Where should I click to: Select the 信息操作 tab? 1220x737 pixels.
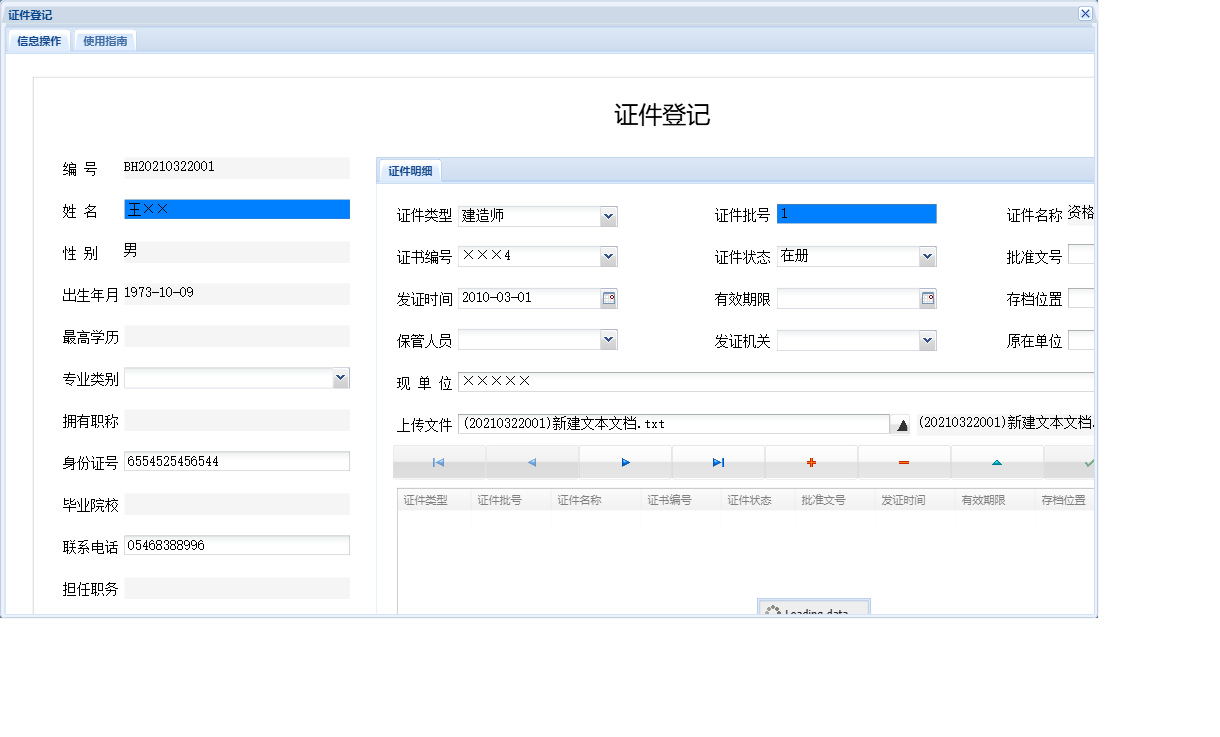[x=39, y=41]
